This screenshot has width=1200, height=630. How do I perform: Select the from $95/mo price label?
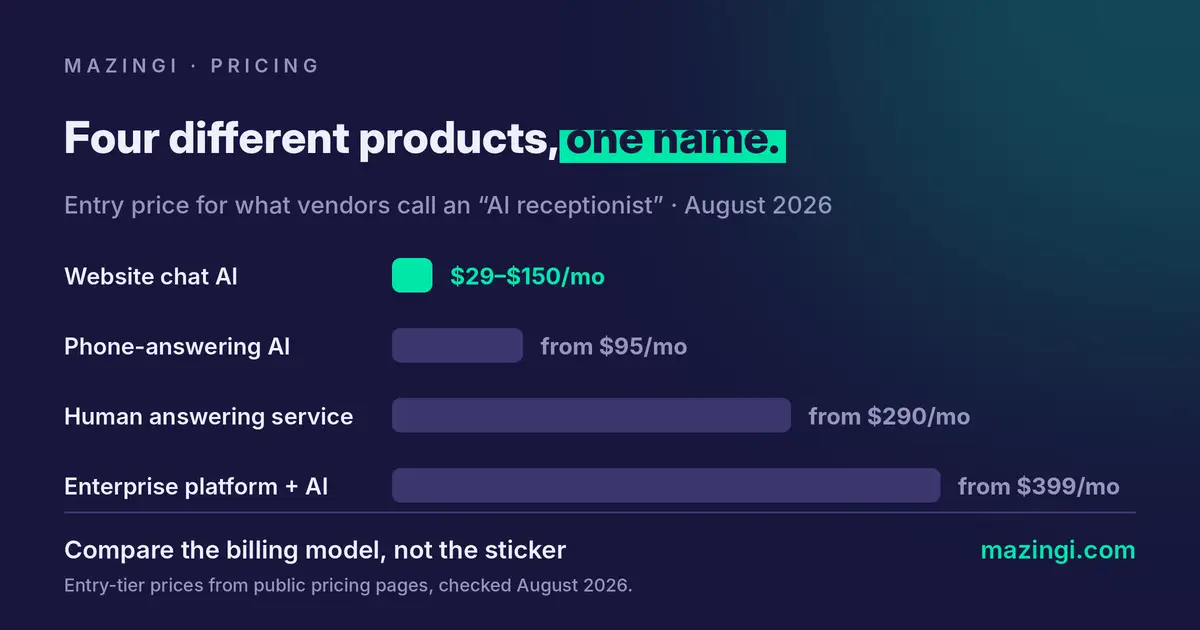614,347
